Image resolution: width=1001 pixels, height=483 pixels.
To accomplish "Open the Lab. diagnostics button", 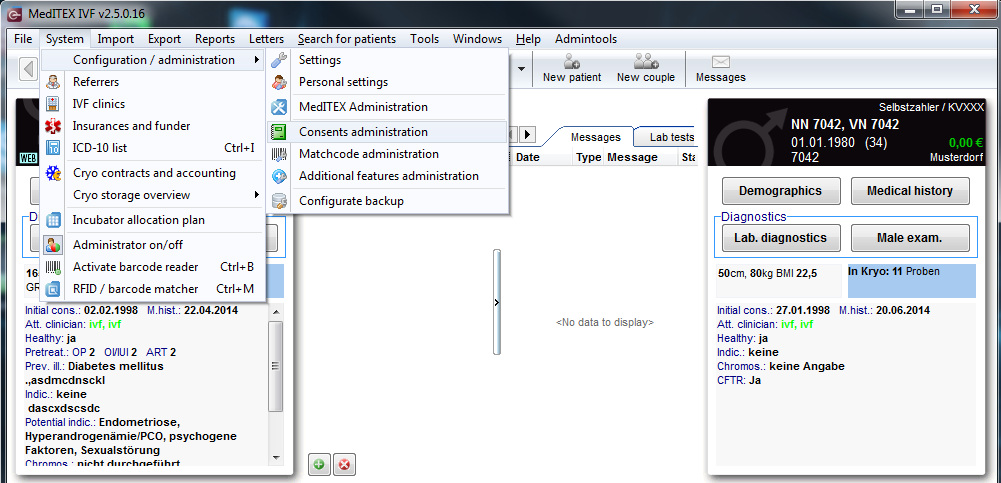I will (780, 238).
